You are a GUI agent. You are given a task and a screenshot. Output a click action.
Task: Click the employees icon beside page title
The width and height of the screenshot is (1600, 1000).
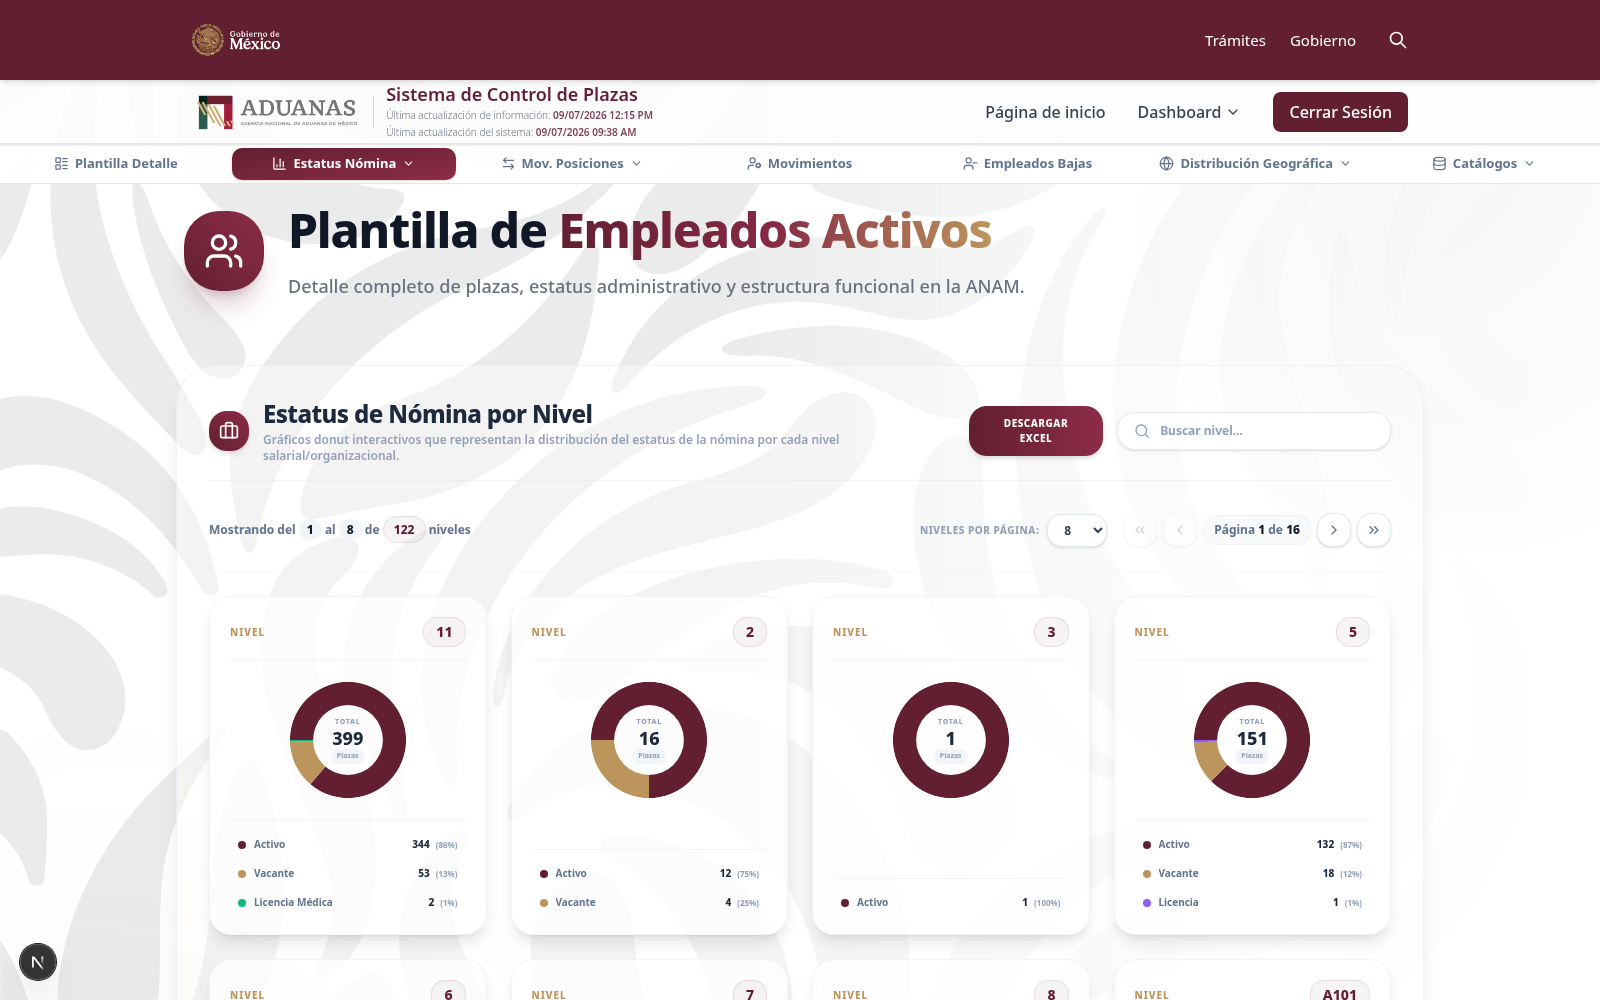224,251
